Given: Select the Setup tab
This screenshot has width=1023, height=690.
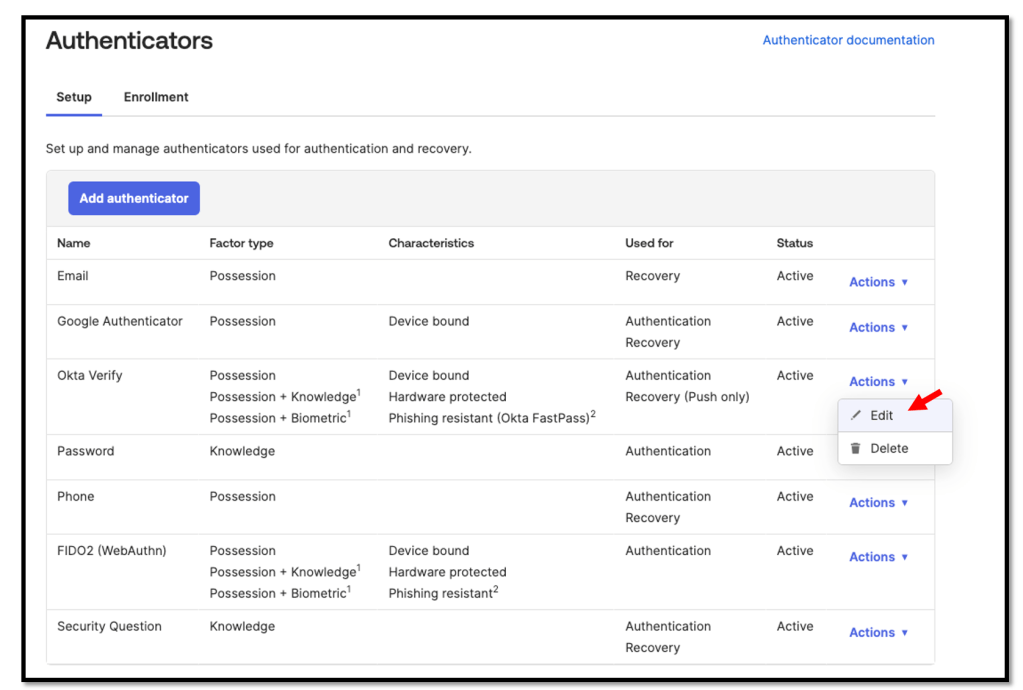Looking at the screenshot, I should click(x=74, y=97).
